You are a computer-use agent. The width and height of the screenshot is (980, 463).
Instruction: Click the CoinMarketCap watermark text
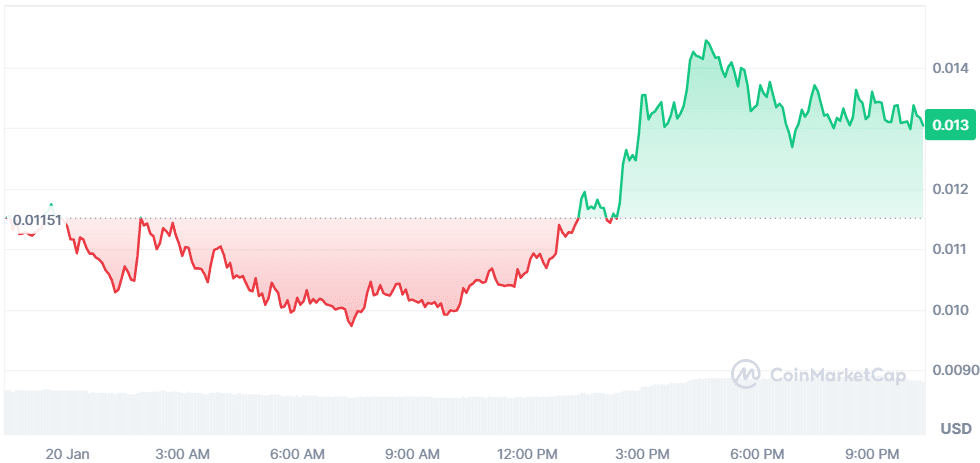838,375
